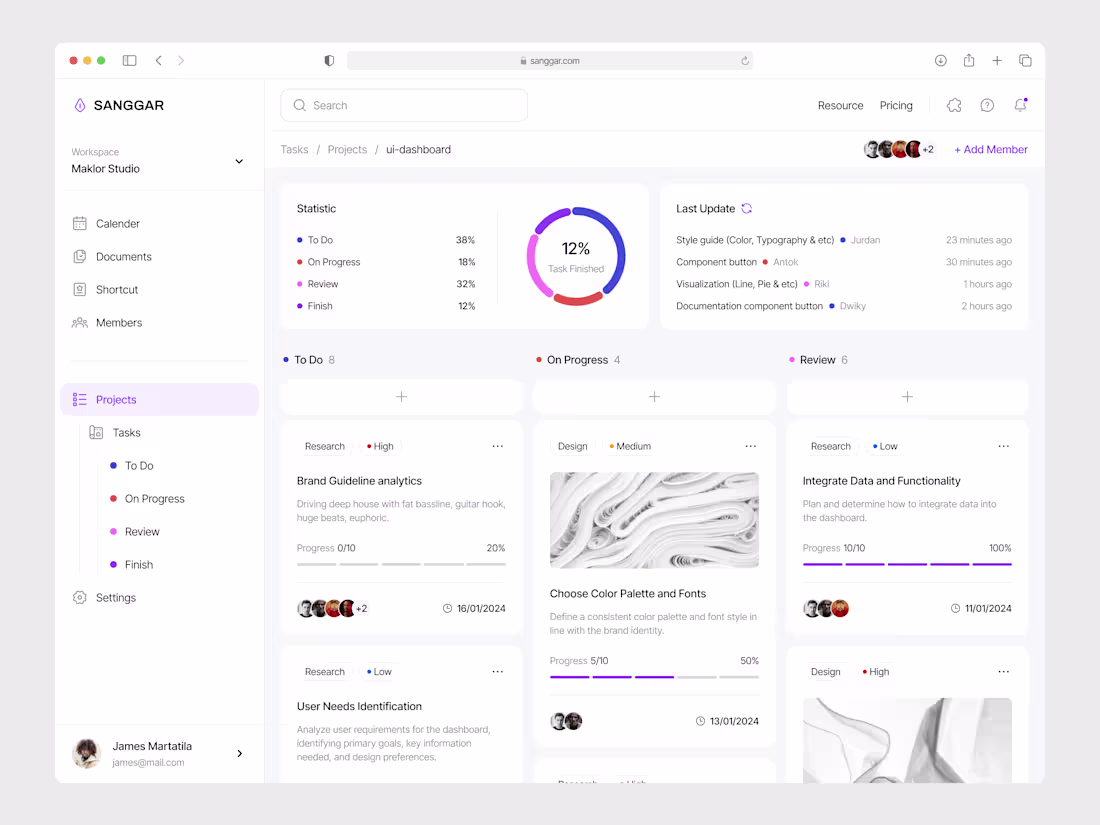
Task: Toggle the browser sidebar icon
Action: [x=129, y=60]
